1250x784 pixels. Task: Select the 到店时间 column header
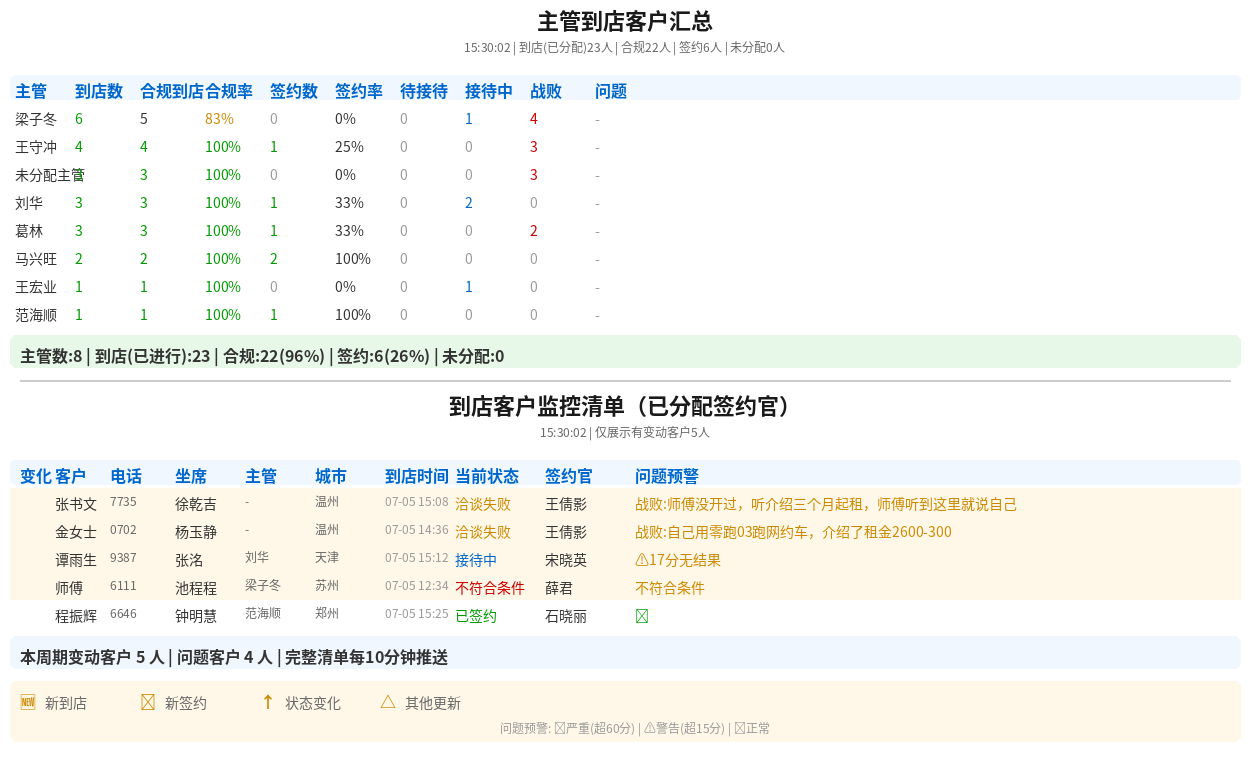coord(417,476)
